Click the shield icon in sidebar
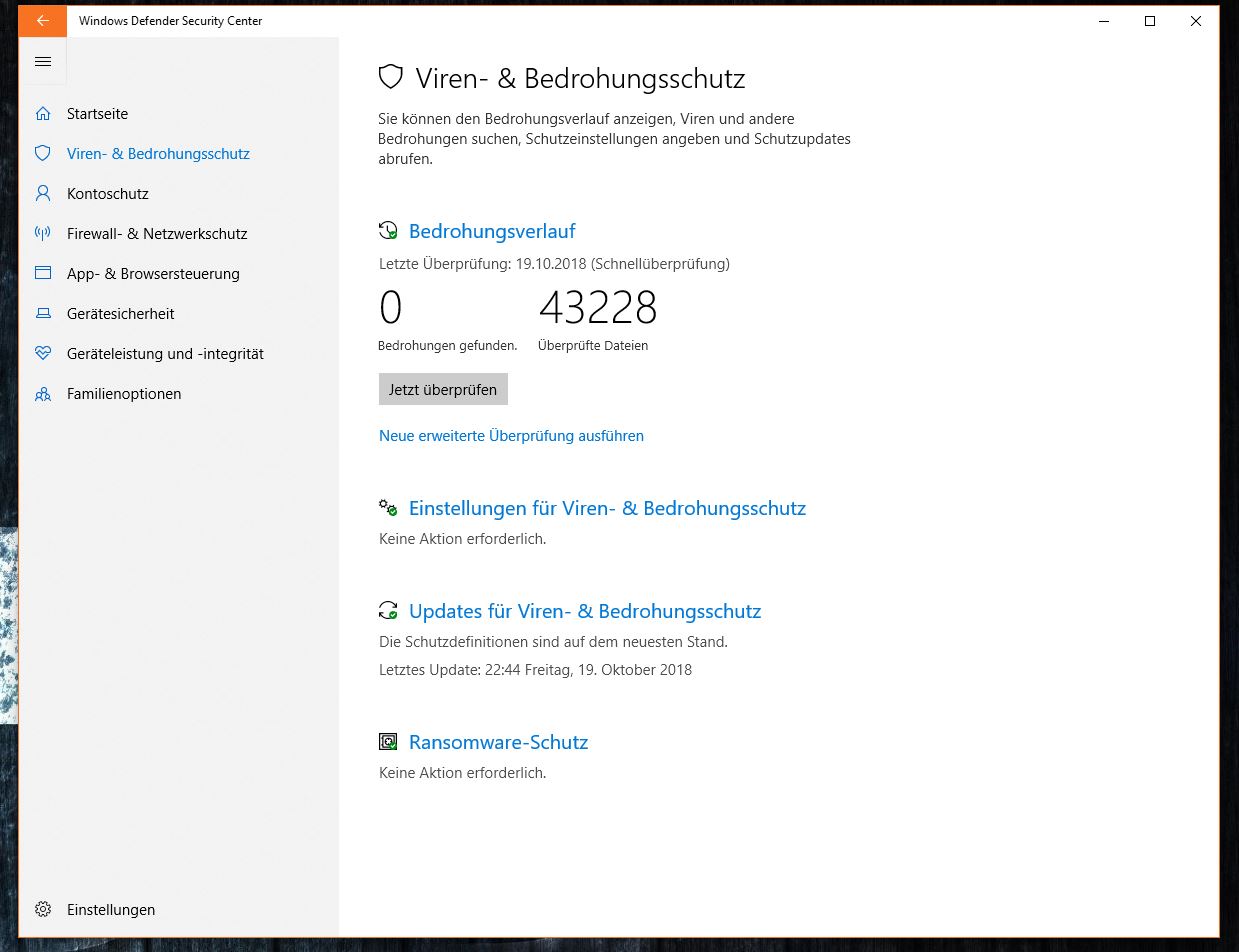The width and height of the screenshot is (1239, 952). click(42, 154)
